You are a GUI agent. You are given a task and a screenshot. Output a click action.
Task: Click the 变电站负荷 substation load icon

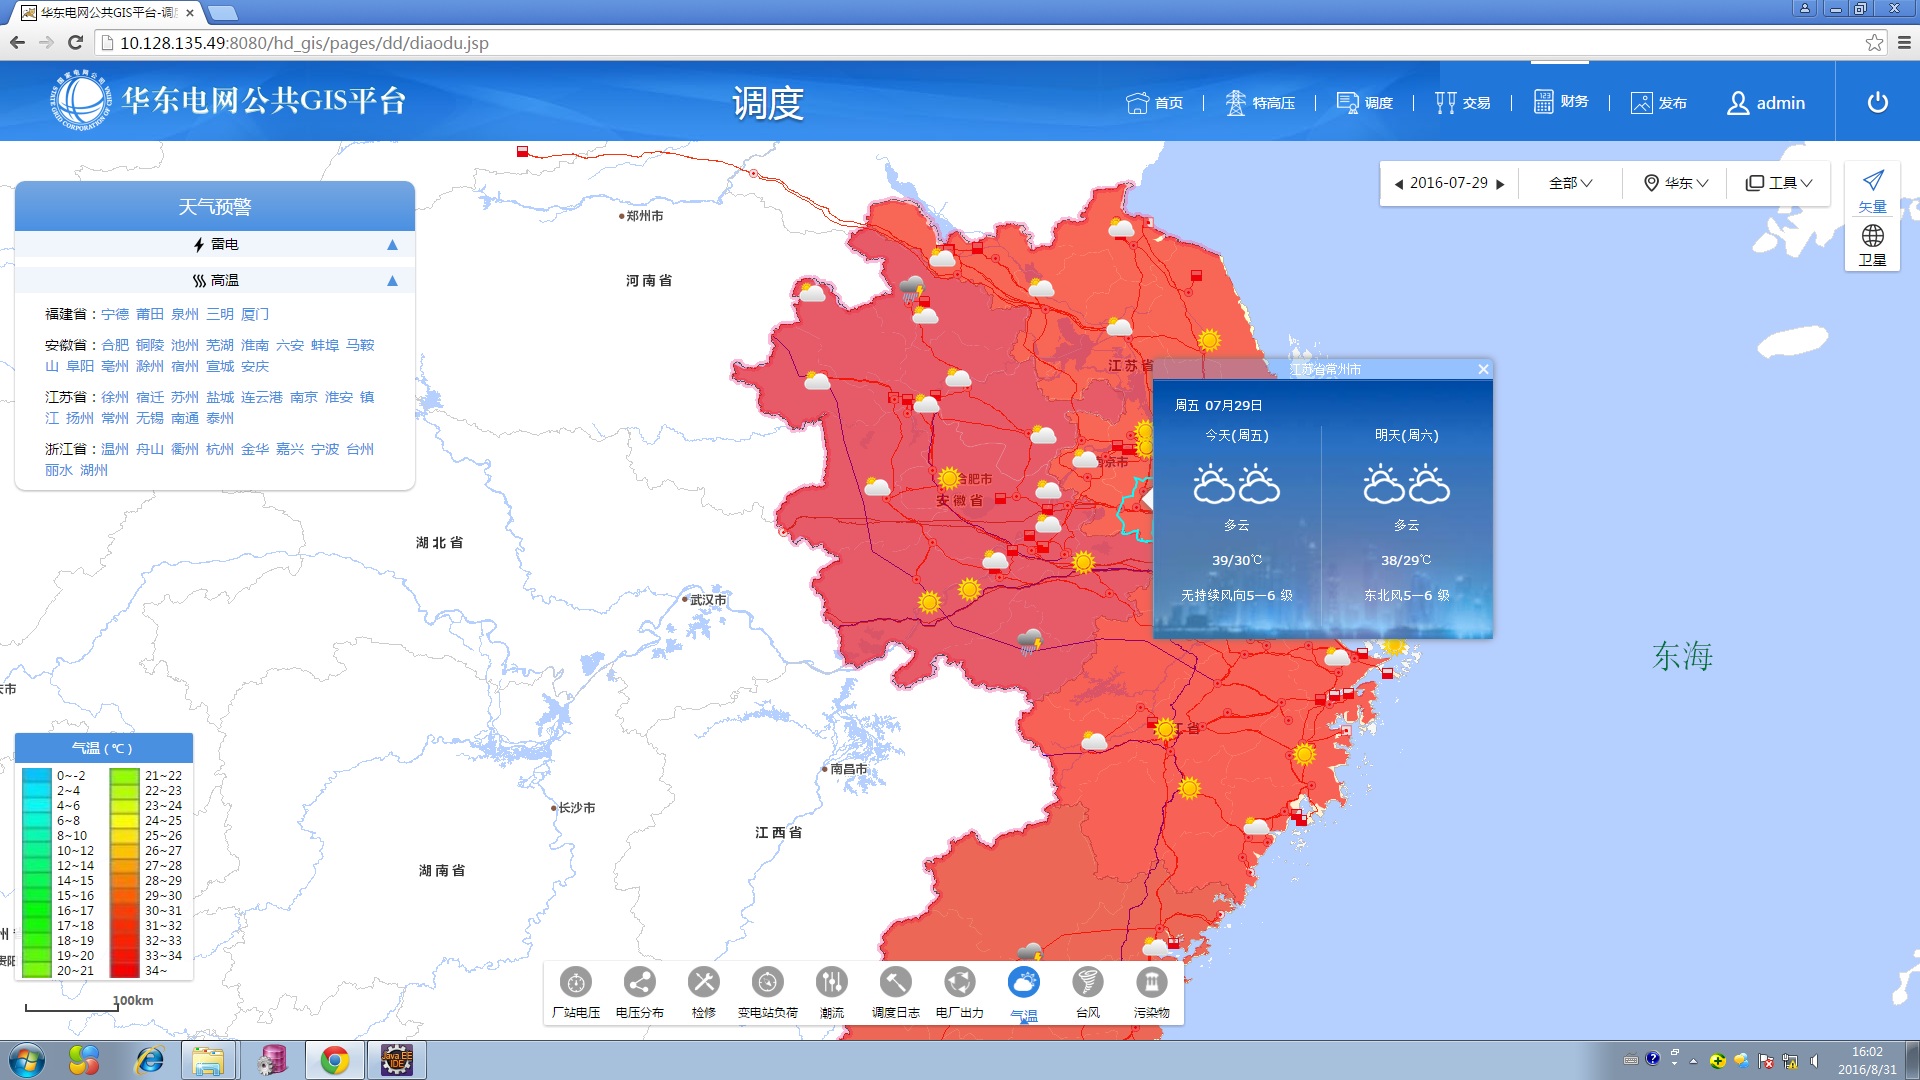coord(767,983)
